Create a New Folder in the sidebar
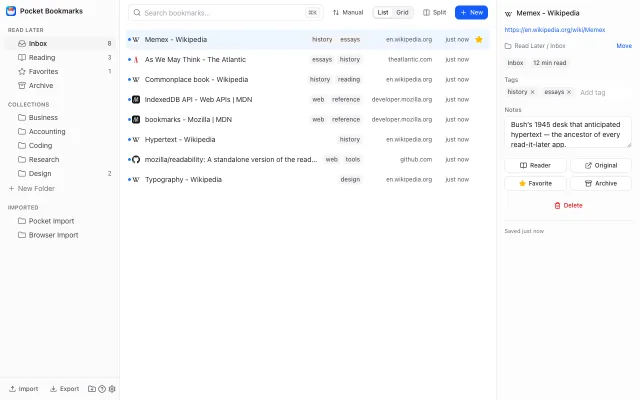The height and width of the screenshot is (400, 640). tap(32, 189)
